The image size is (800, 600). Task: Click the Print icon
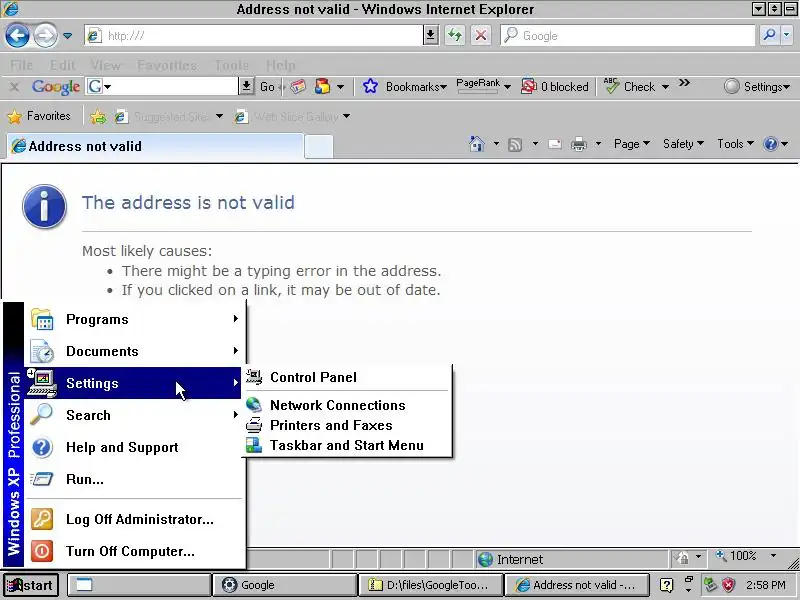point(579,145)
